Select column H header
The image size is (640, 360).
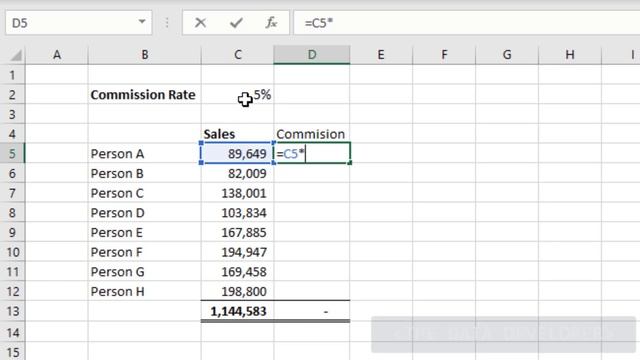point(570,55)
